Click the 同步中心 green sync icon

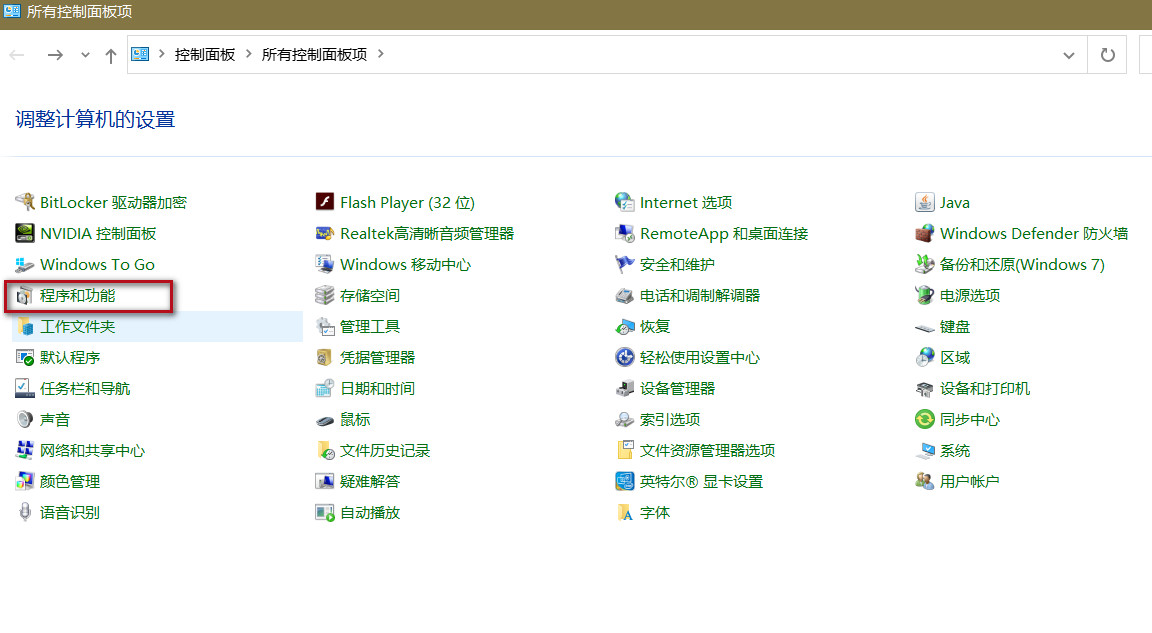[x=924, y=419]
